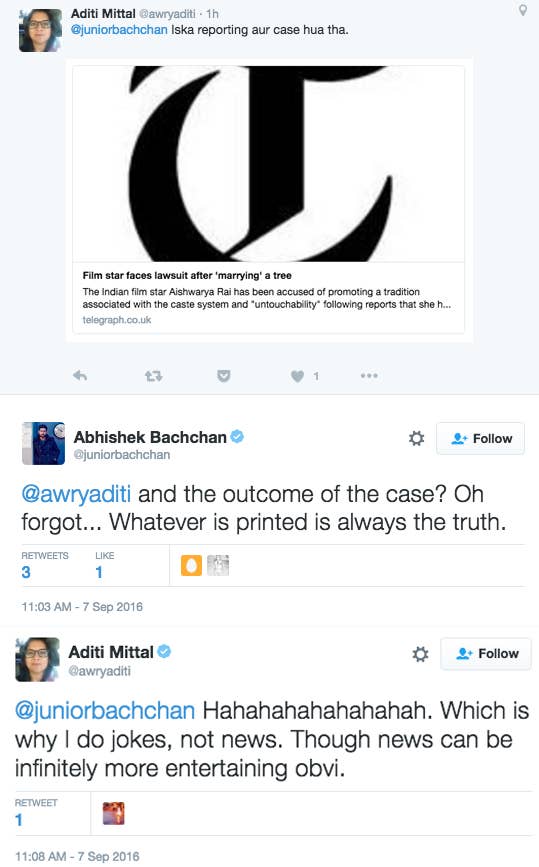Open the three-dot more options menu
The image size is (539, 867).
coord(369,375)
